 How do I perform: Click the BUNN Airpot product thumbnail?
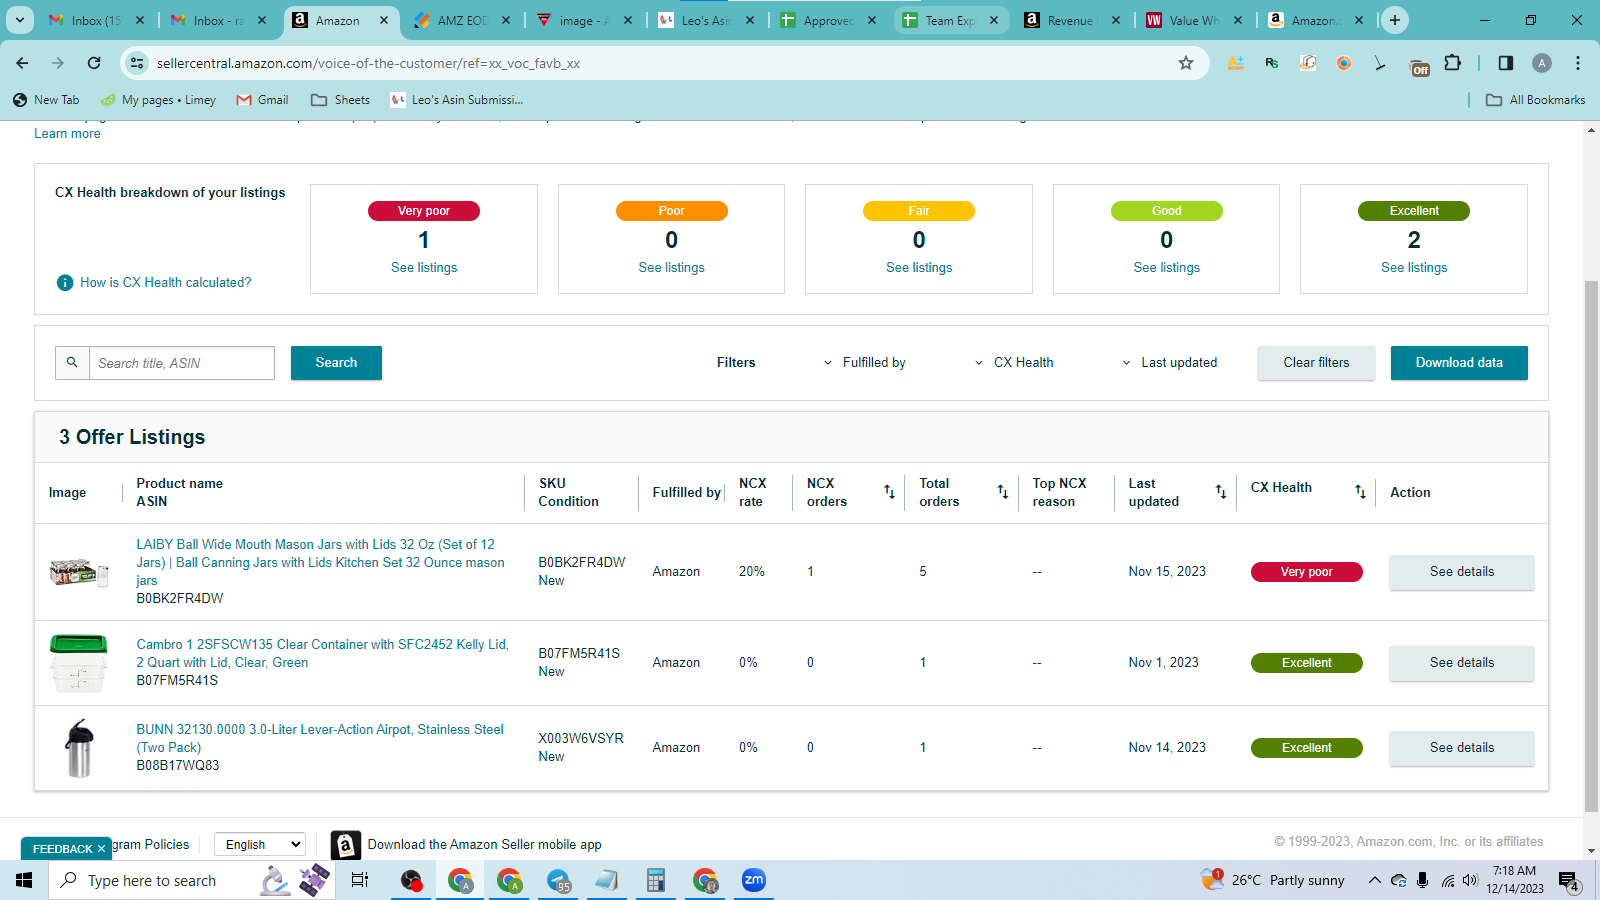[x=79, y=748]
